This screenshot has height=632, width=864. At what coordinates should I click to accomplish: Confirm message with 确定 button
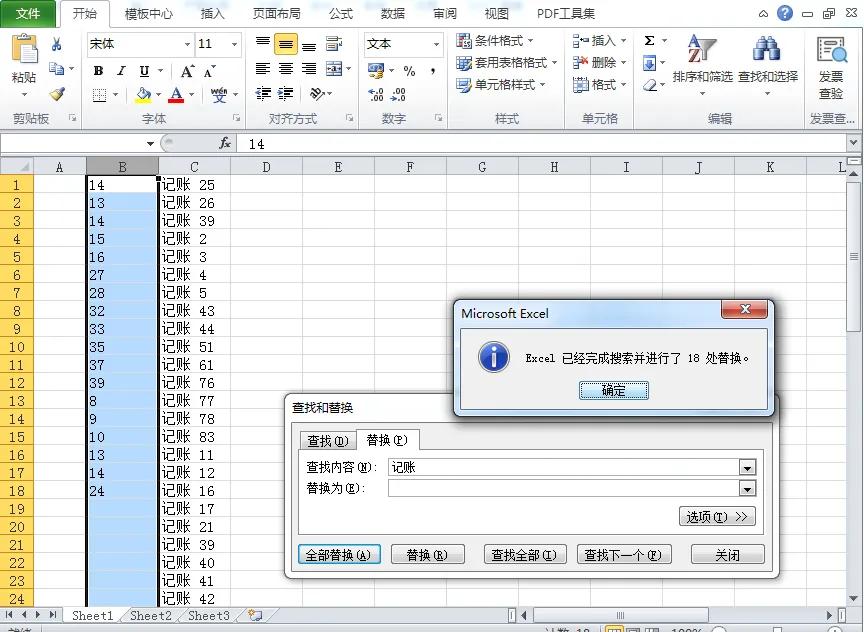click(613, 390)
